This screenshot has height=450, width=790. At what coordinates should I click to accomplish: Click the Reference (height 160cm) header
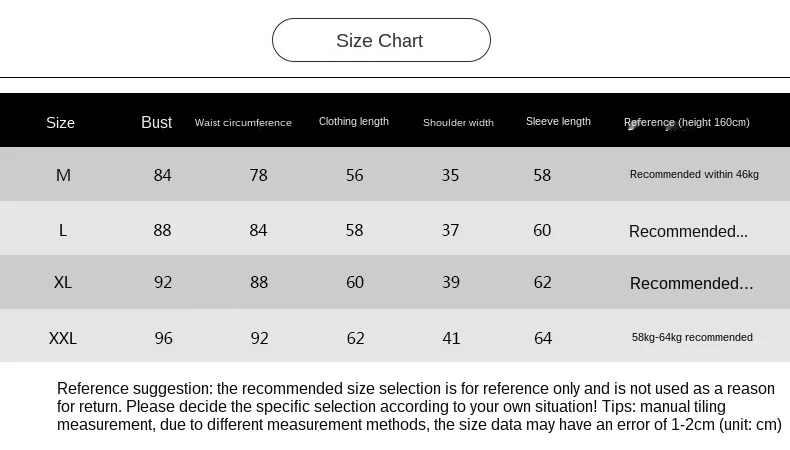(687, 122)
